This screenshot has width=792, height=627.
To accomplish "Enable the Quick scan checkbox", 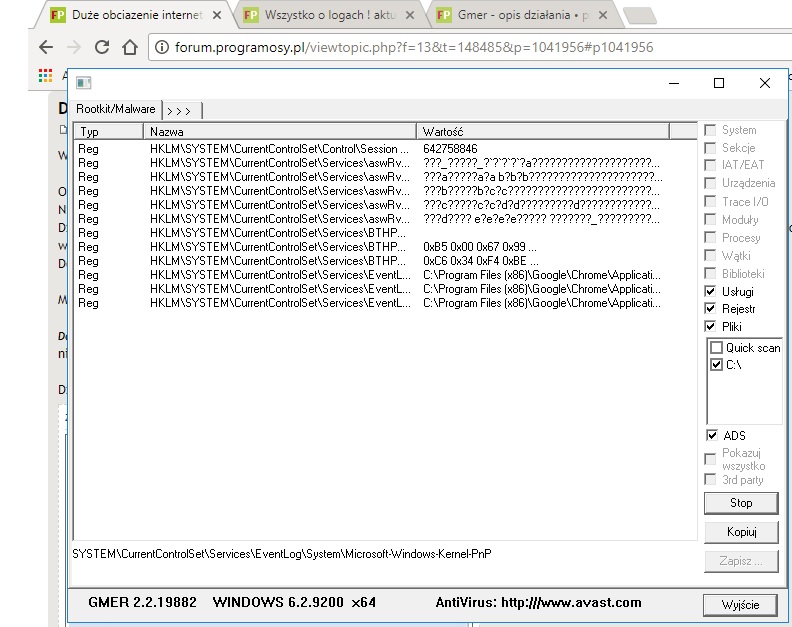I will pyautogui.click(x=716, y=348).
